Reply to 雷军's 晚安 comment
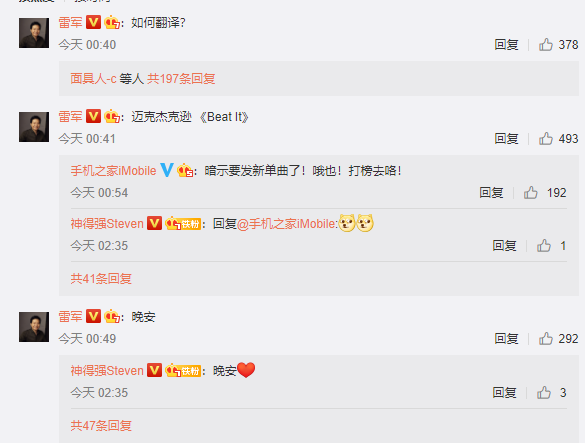585x443 pixels. pyautogui.click(x=506, y=339)
